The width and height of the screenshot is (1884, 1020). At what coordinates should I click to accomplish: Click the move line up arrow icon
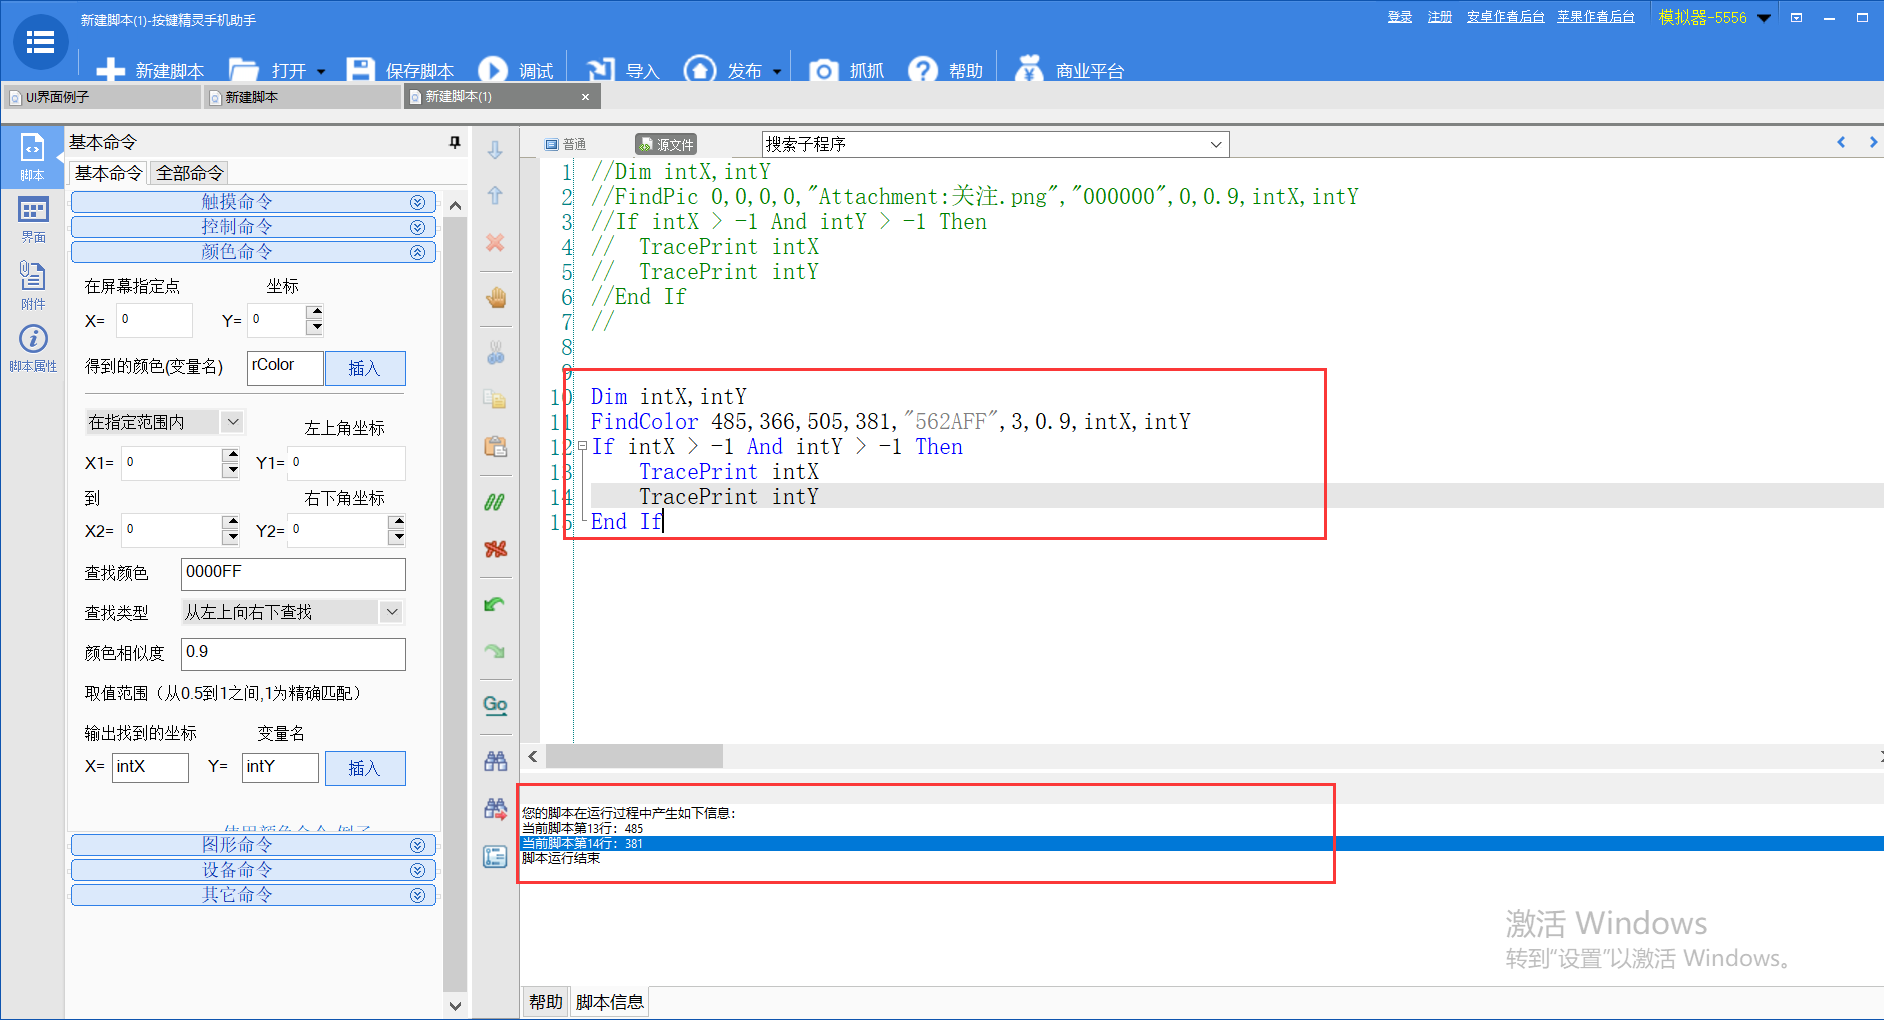(495, 196)
